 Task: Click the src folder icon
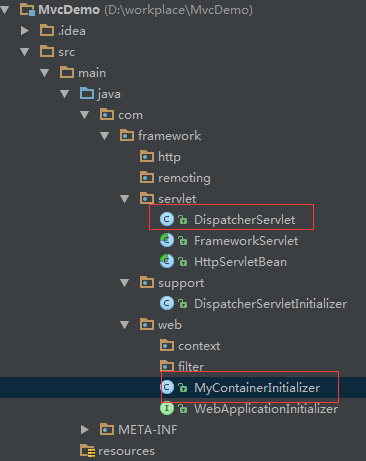(x=47, y=51)
